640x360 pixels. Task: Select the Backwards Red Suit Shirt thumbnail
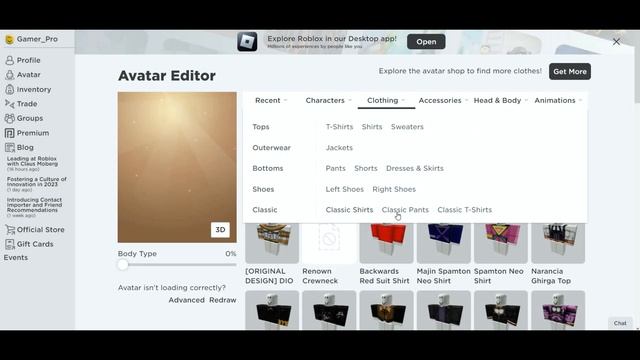pos(387,243)
